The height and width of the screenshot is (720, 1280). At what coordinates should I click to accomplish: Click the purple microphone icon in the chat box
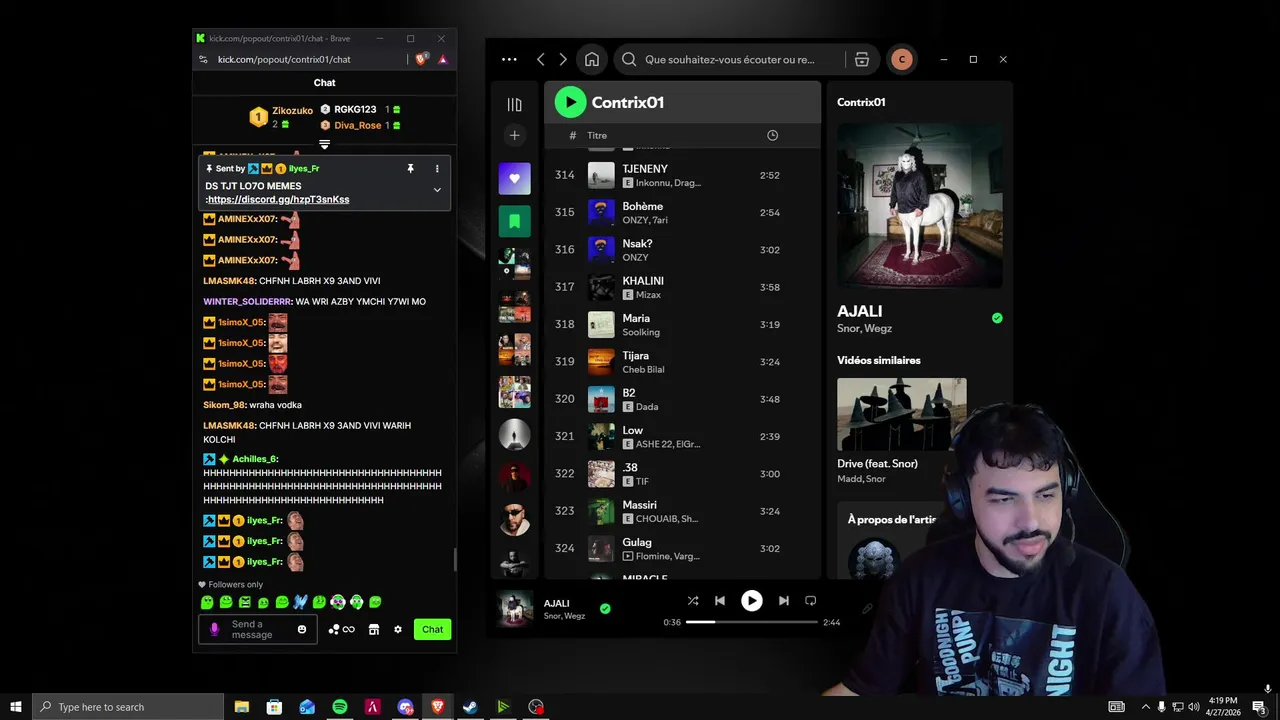(214, 629)
